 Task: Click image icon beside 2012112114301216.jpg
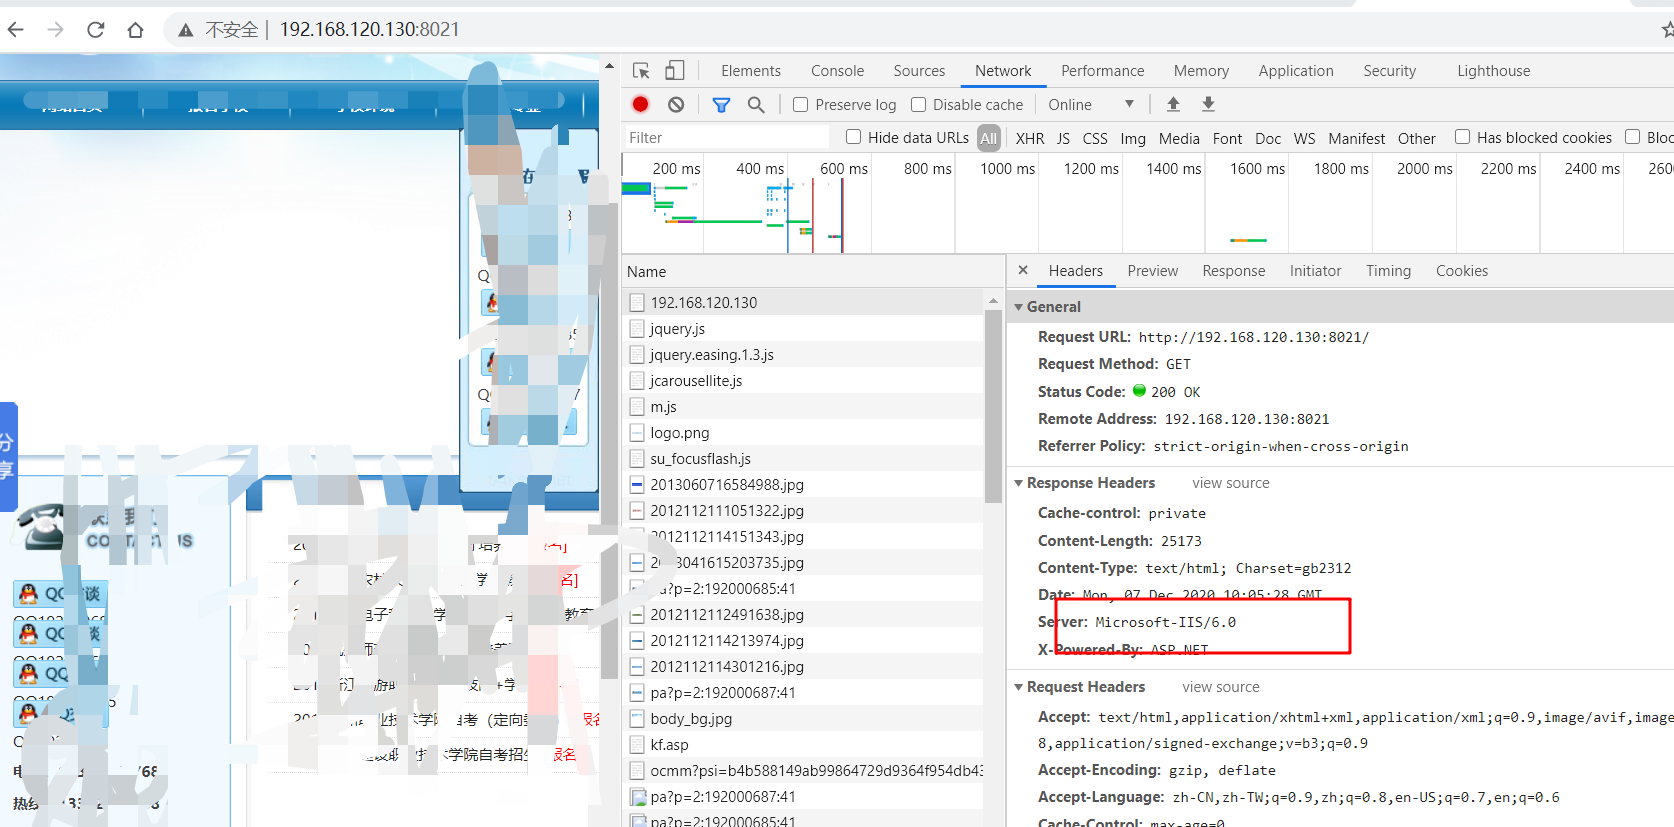pyautogui.click(x=637, y=666)
